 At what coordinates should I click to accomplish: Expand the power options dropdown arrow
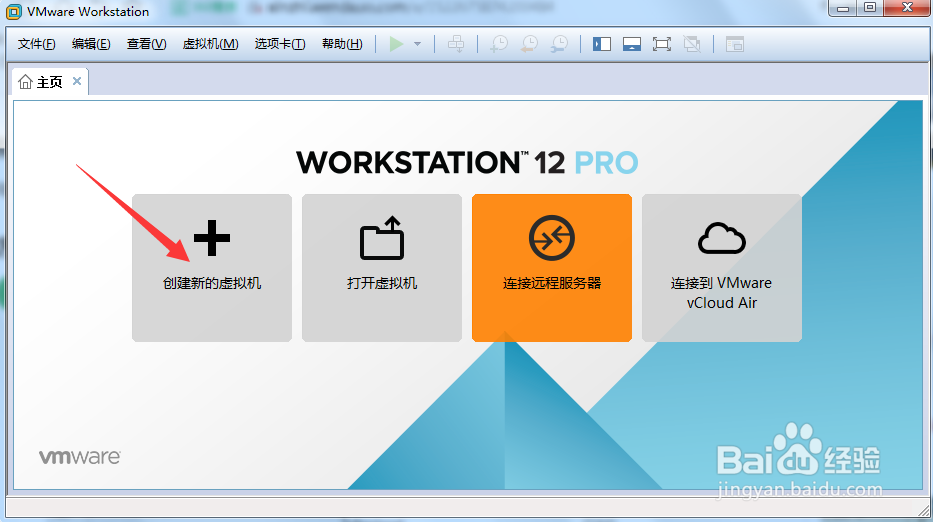click(x=417, y=44)
